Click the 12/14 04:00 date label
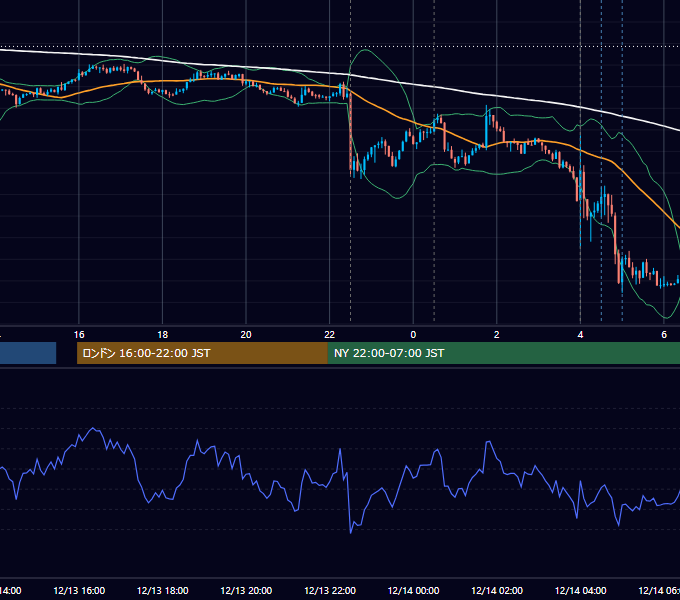The width and height of the screenshot is (680, 600). pyautogui.click(x=581, y=590)
